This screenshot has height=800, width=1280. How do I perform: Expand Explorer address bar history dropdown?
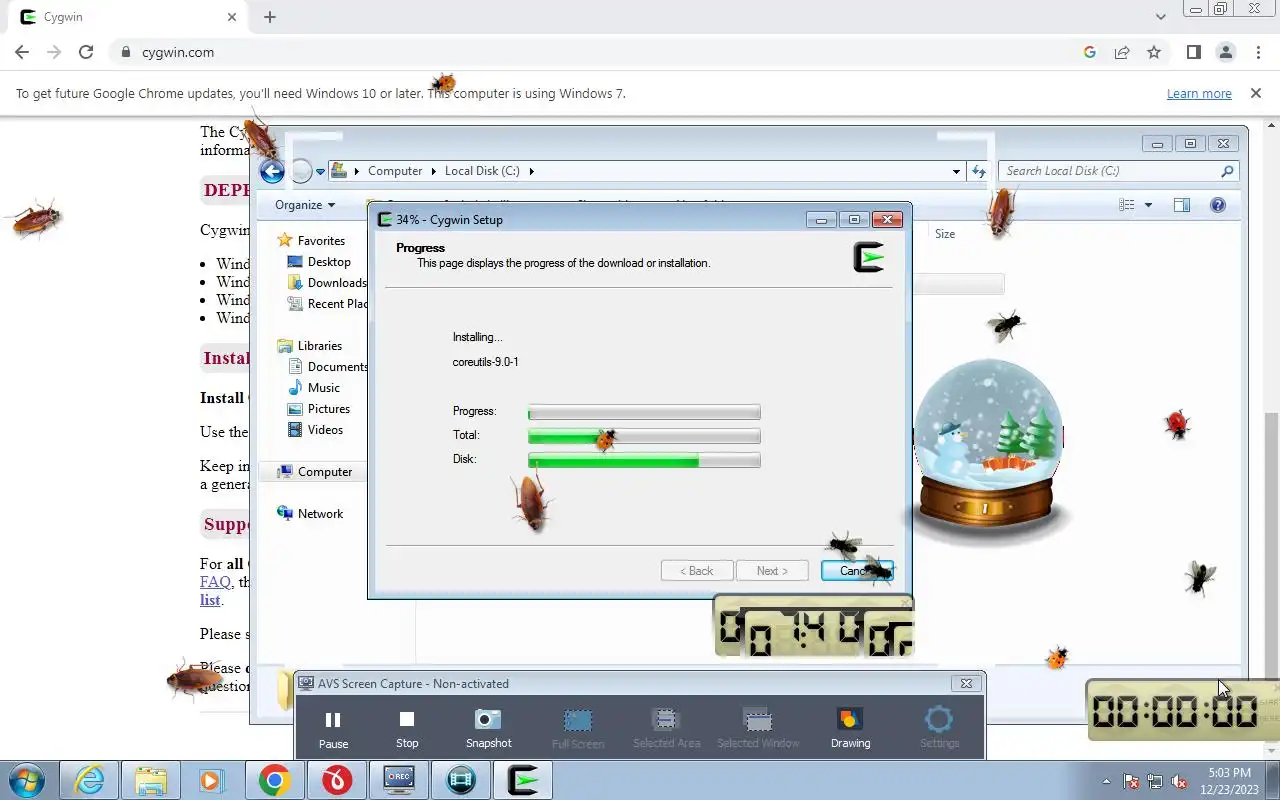click(956, 171)
